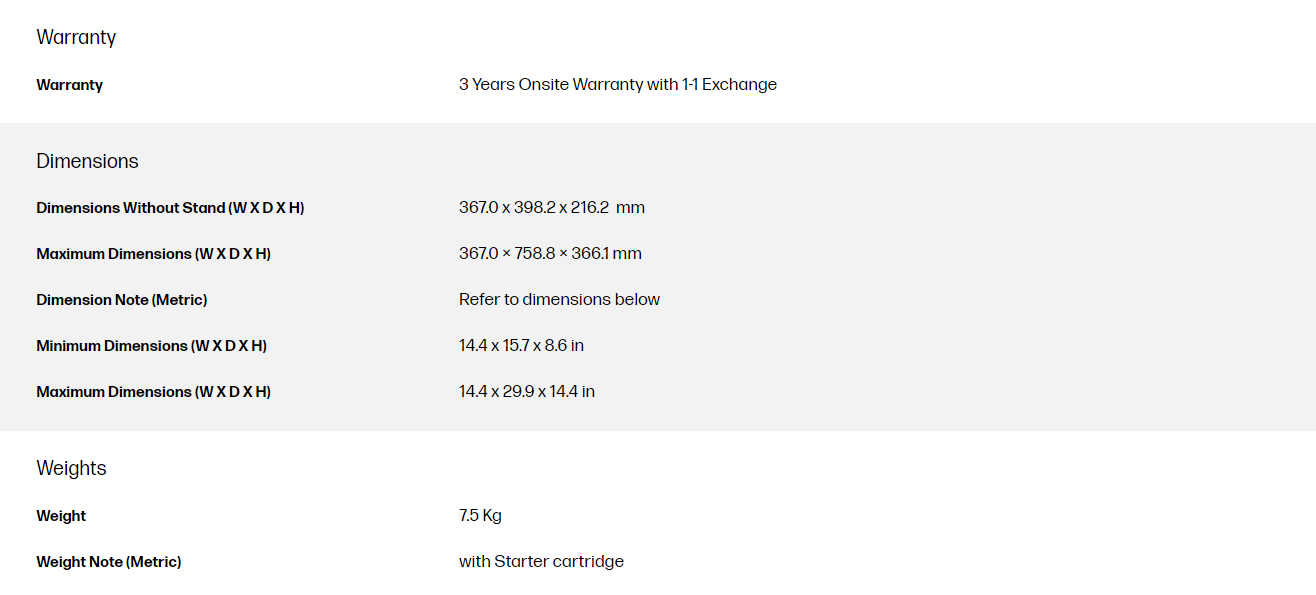Select the 367.0 × 758.8 × 366.1 mm value

[550, 254]
